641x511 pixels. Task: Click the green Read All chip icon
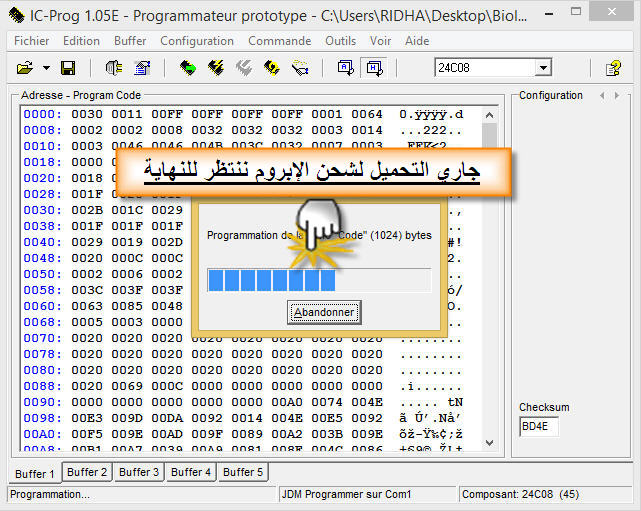click(187, 68)
